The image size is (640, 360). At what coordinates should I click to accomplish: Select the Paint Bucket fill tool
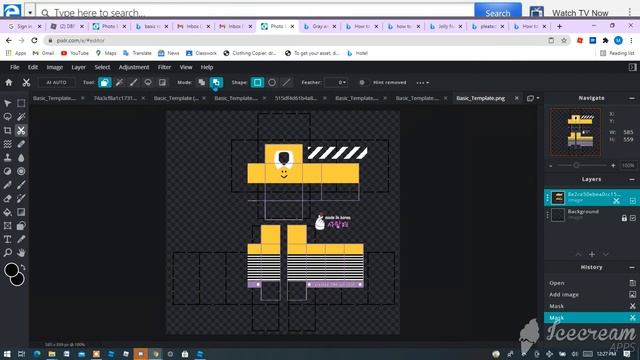pos(7,212)
